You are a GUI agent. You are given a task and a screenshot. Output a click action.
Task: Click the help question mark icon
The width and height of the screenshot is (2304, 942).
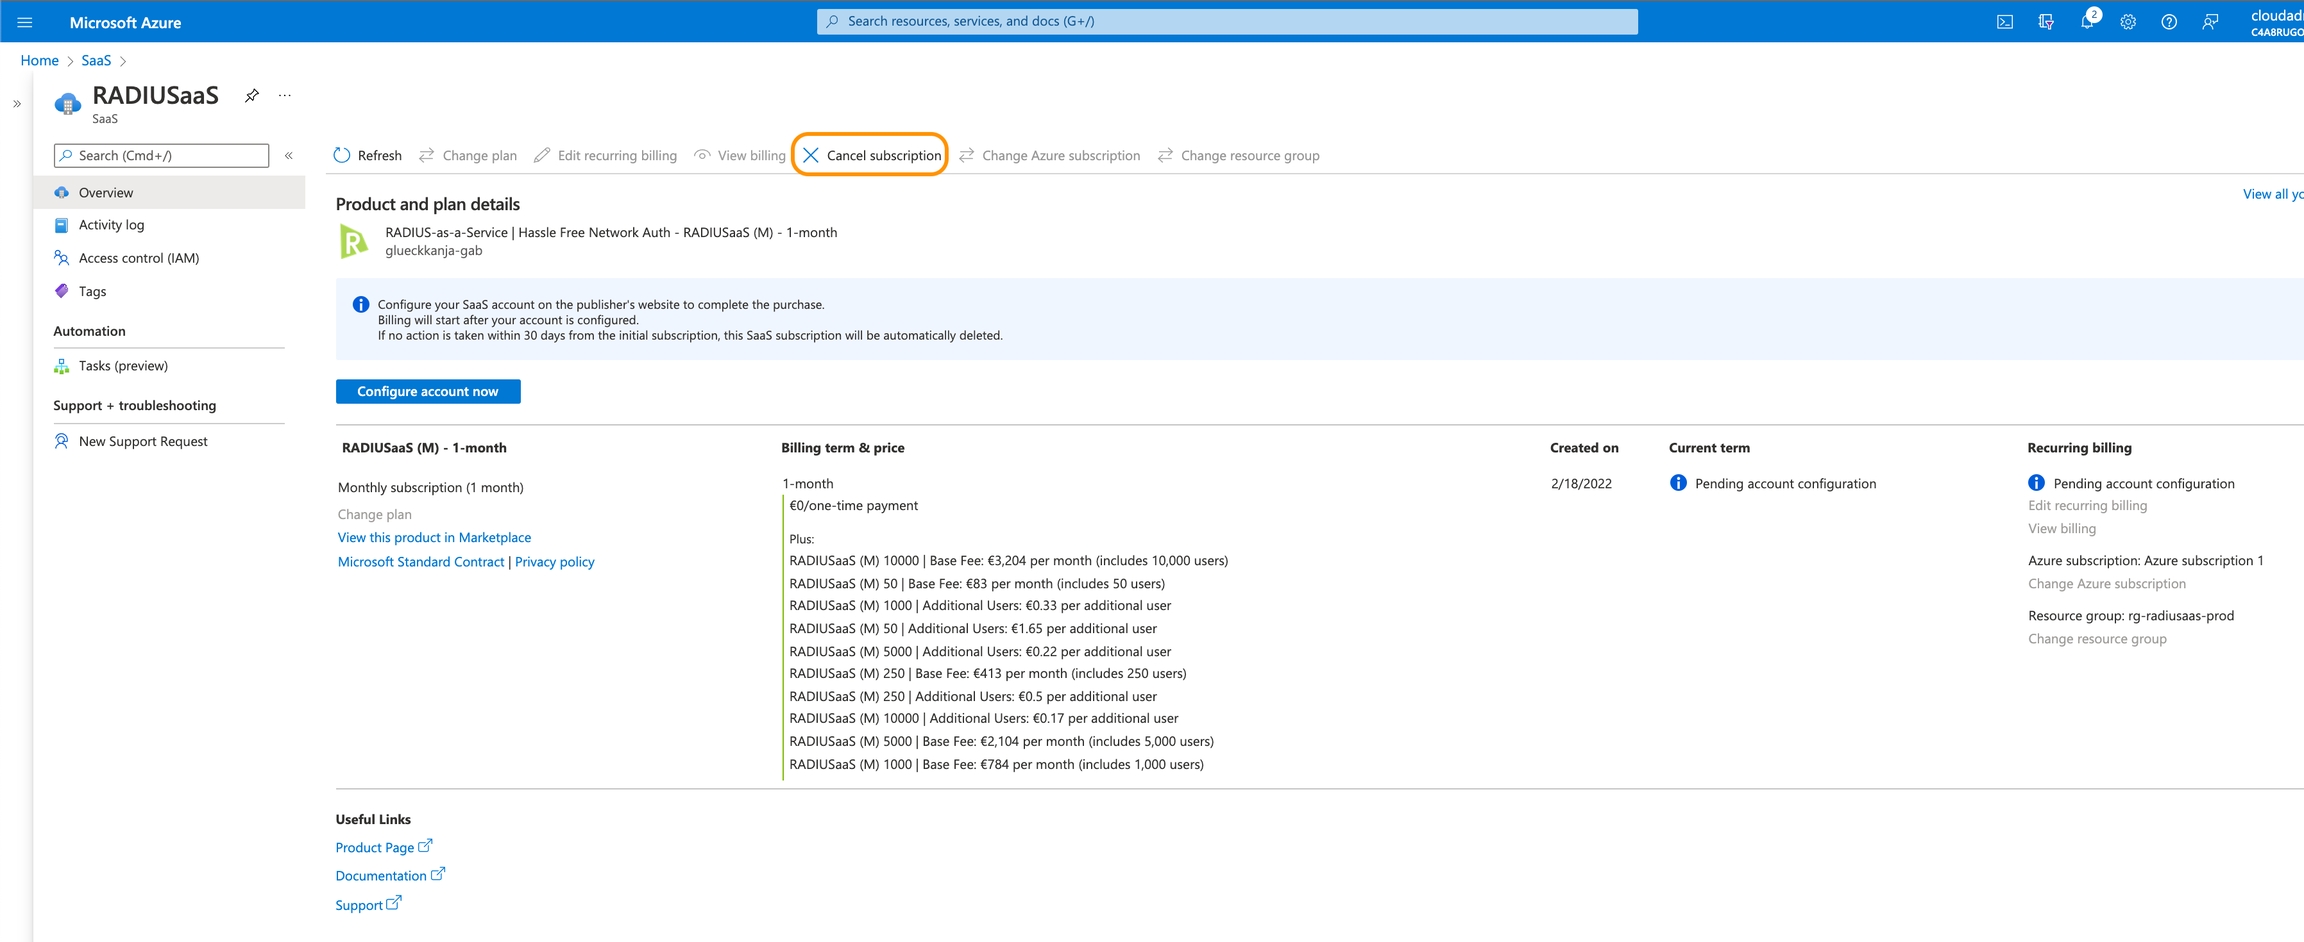[2169, 22]
